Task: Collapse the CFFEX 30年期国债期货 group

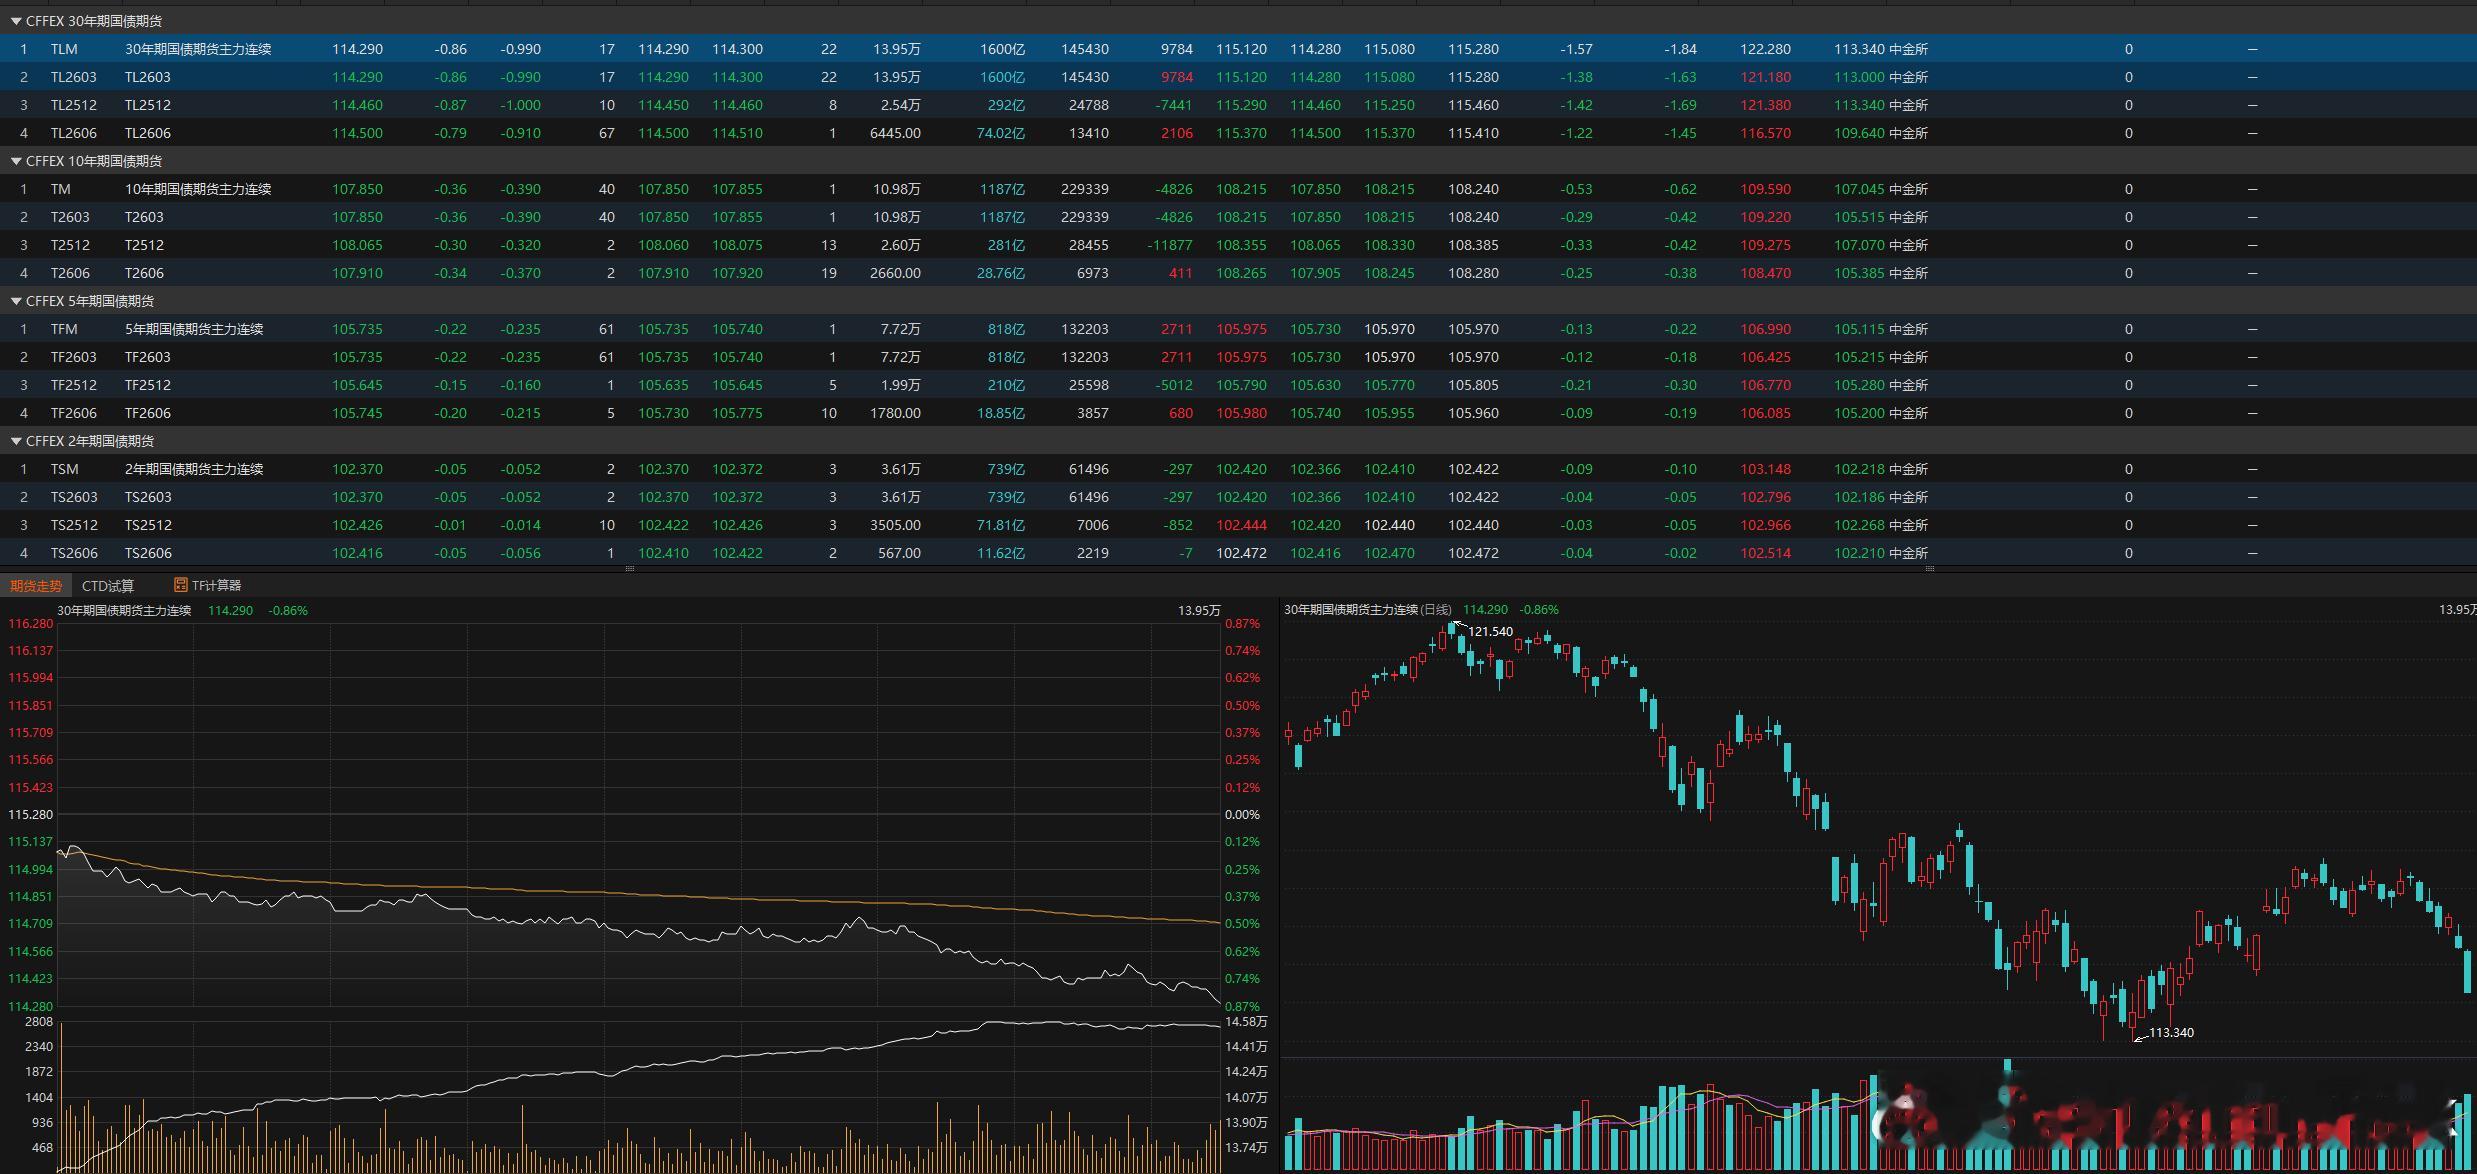Action: coord(16,21)
